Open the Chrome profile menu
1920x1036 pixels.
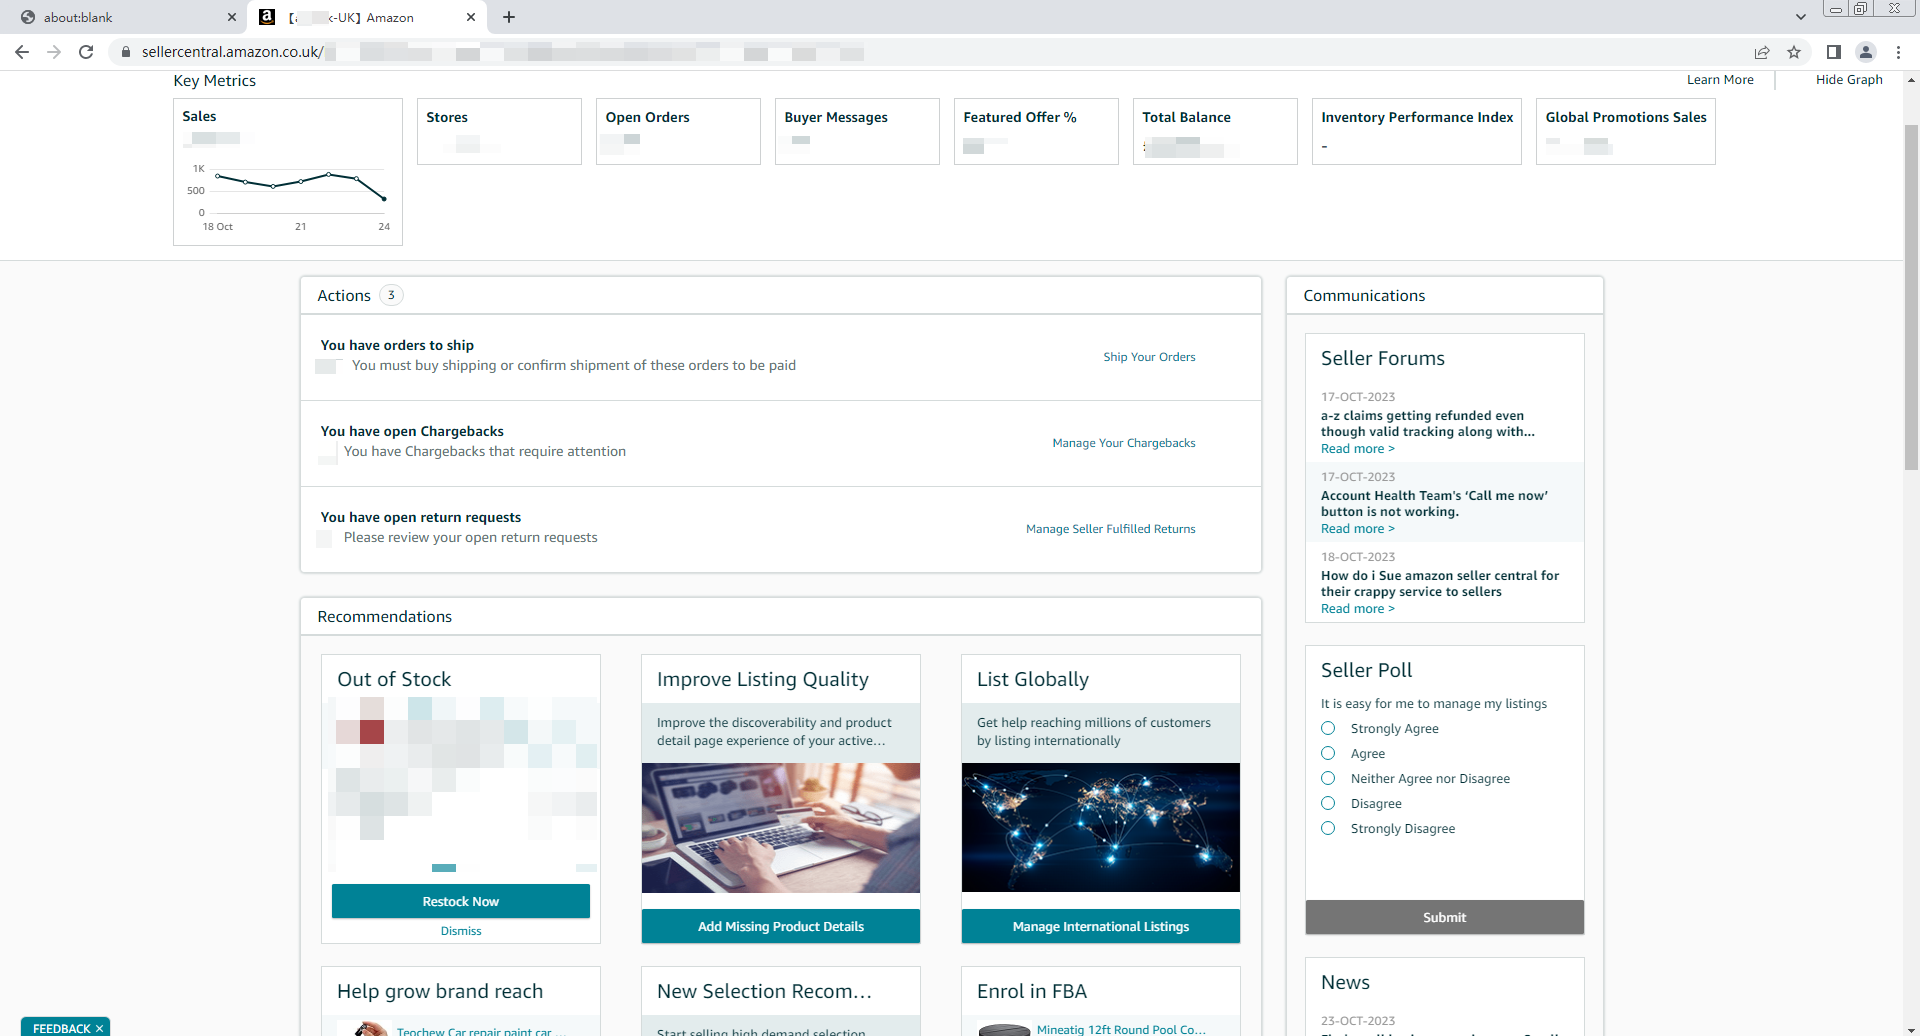(1866, 52)
